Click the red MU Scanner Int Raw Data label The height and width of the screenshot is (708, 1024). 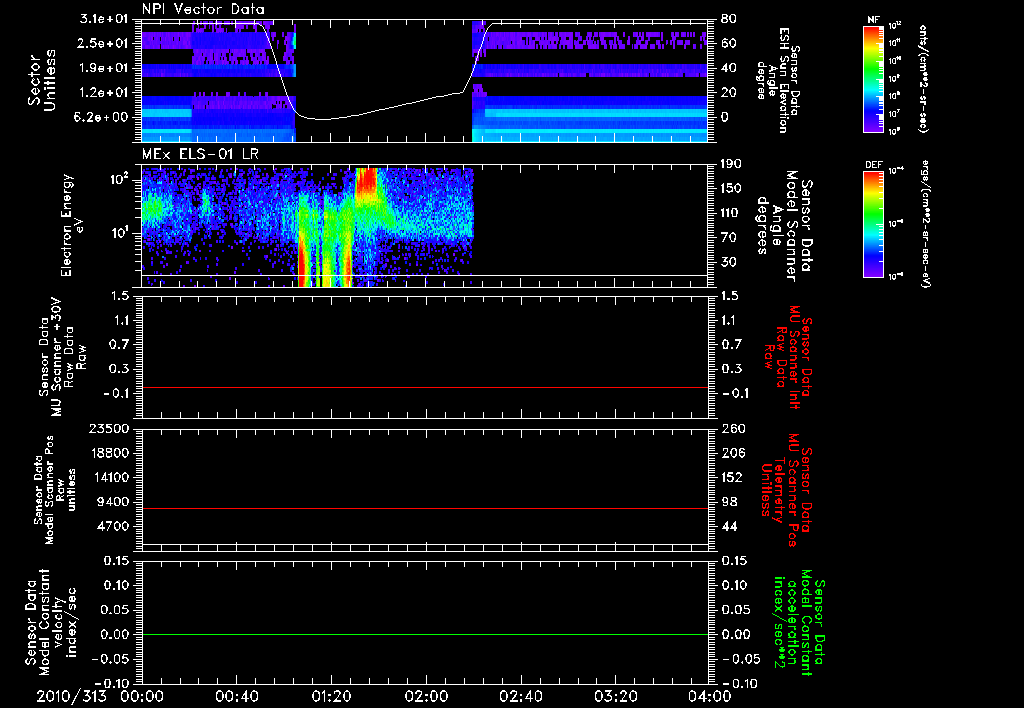pos(788,357)
